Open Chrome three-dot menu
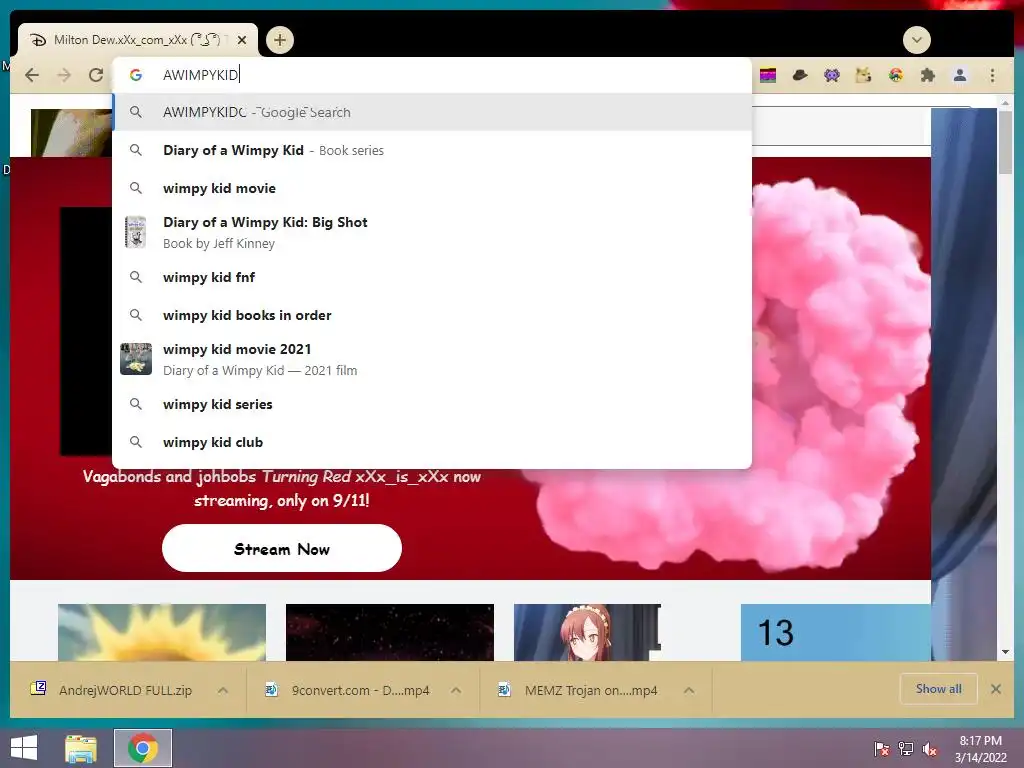1024x768 pixels. point(992,76)
